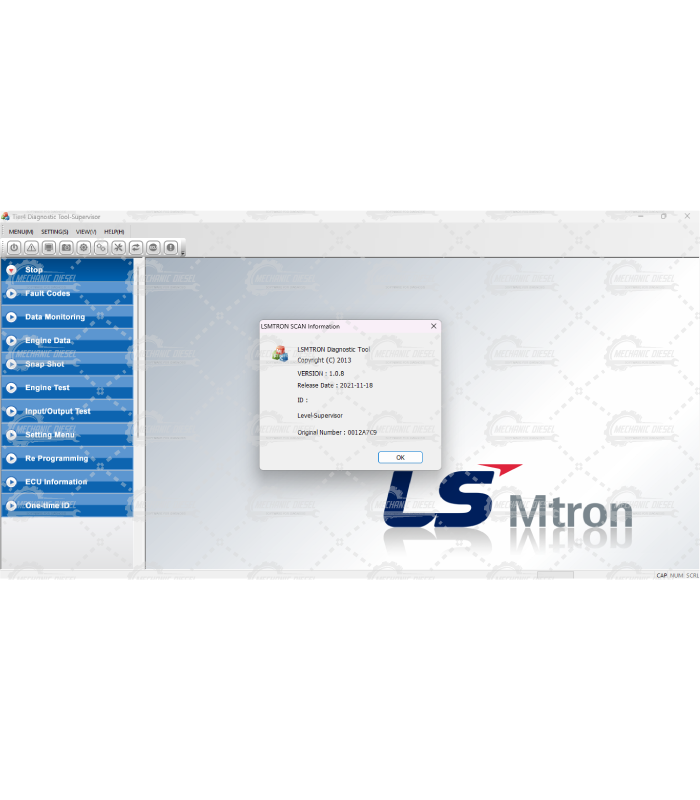
Task: Open the HELP(H) menu
Action: [114, 231]
